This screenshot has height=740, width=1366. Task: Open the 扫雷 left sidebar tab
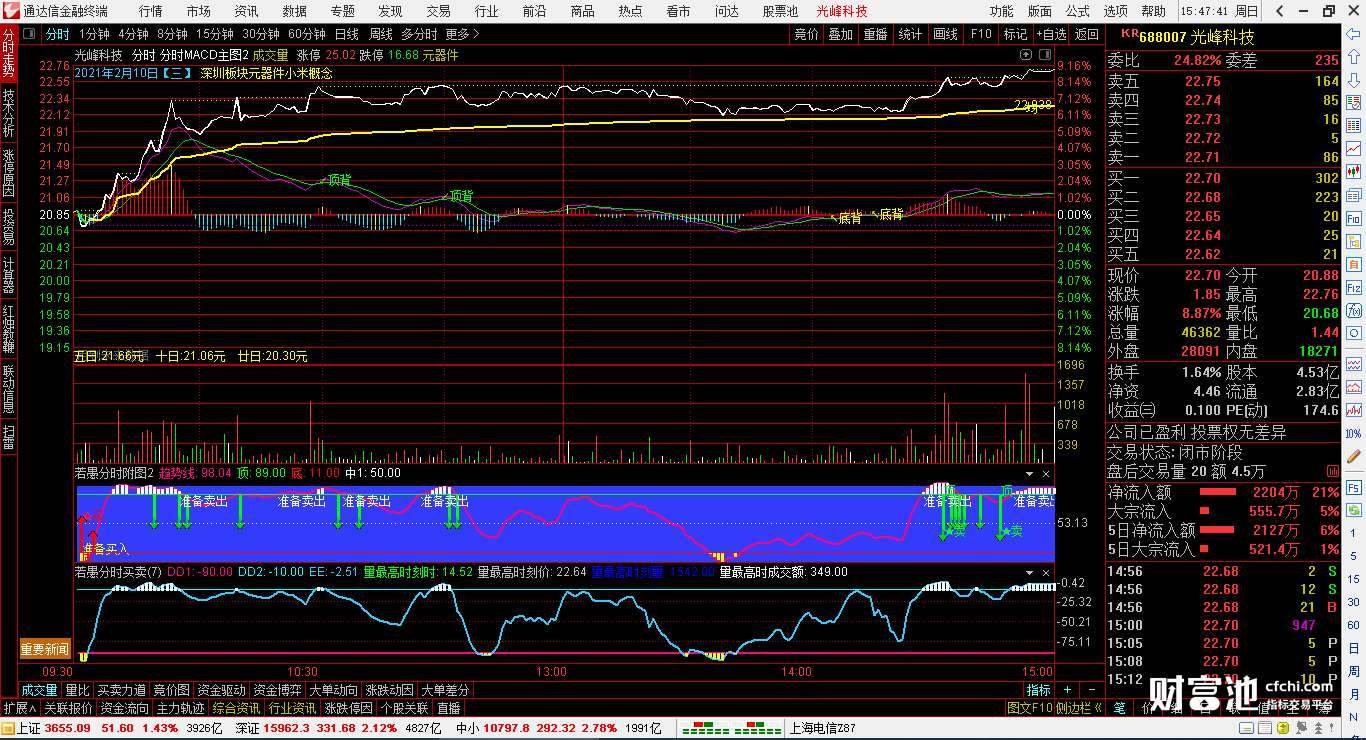(8, 437)
